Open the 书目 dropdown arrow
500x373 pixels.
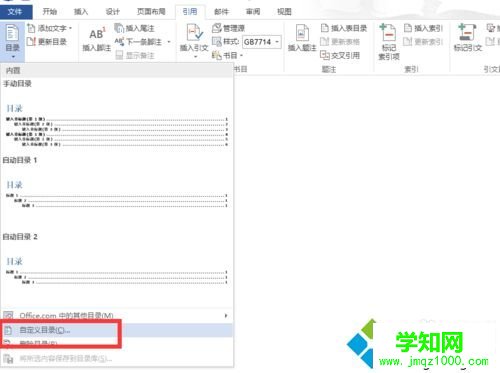pos(241,55)
